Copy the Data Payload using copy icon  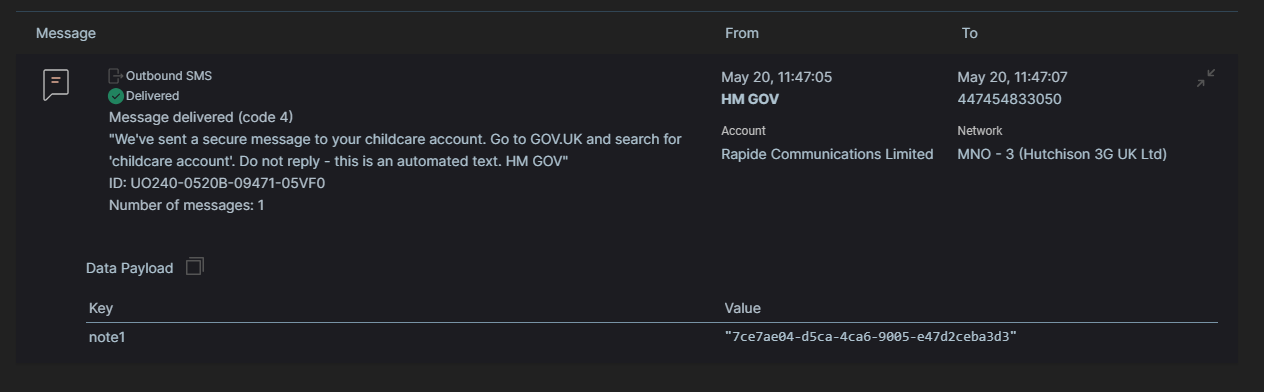tap(195, 266)
